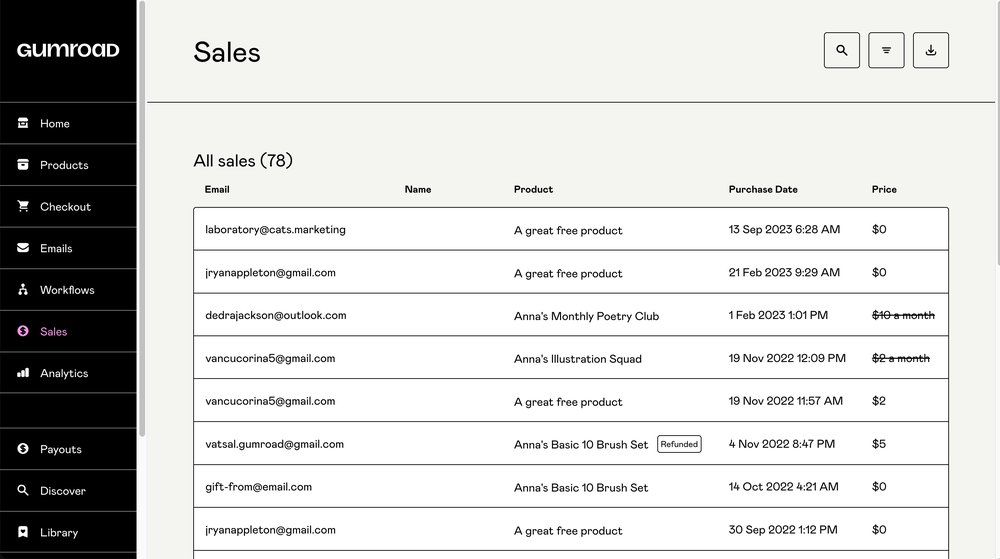Click the 13 Sep 2023 6:28 AM date
This screenshot has width=1000, height=559.
[x=784, y=229]
